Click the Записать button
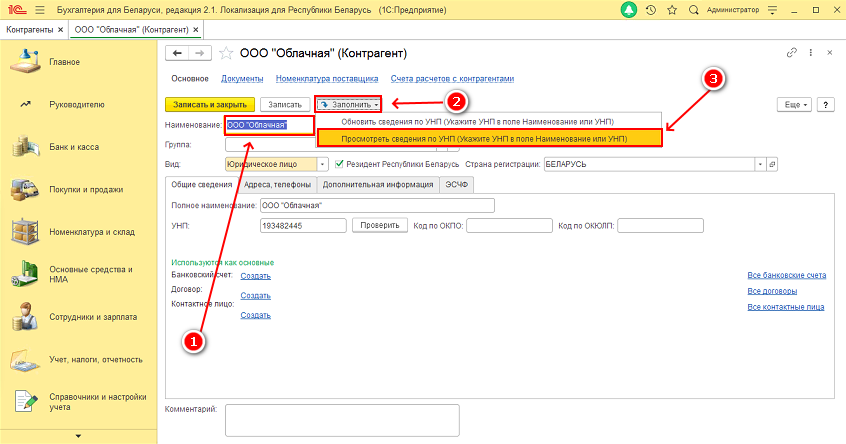The width and height of the screenshot is (846, 444). pyautogui.click(x=285, y=105)
